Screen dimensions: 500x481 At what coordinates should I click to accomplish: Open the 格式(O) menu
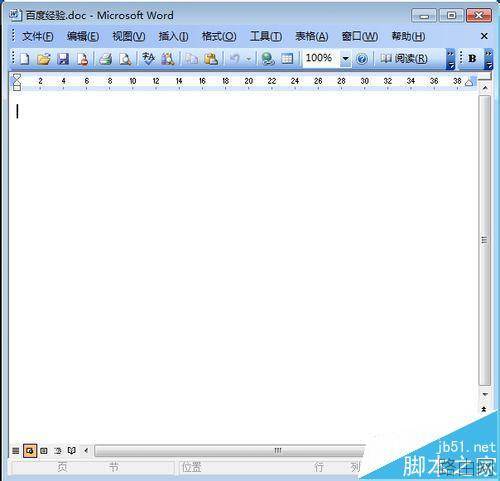219,36
